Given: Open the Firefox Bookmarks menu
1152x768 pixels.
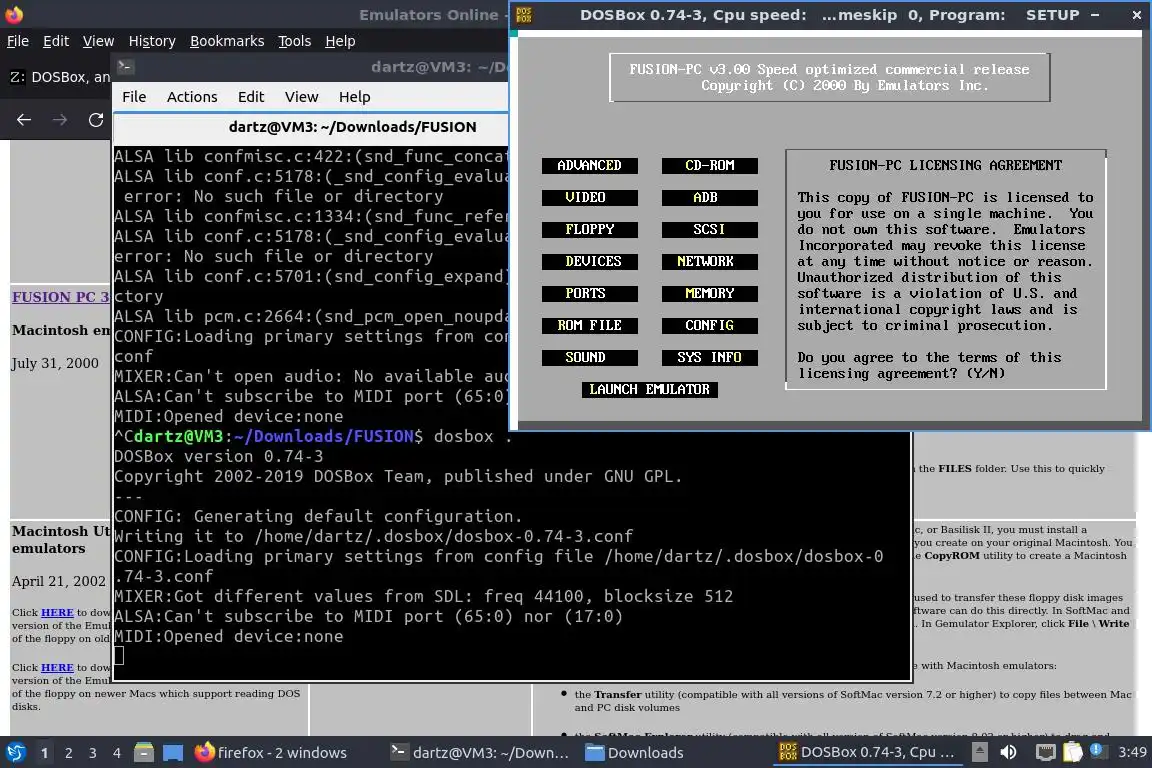Looking at the screenshot, I should (x=227, y=41).
